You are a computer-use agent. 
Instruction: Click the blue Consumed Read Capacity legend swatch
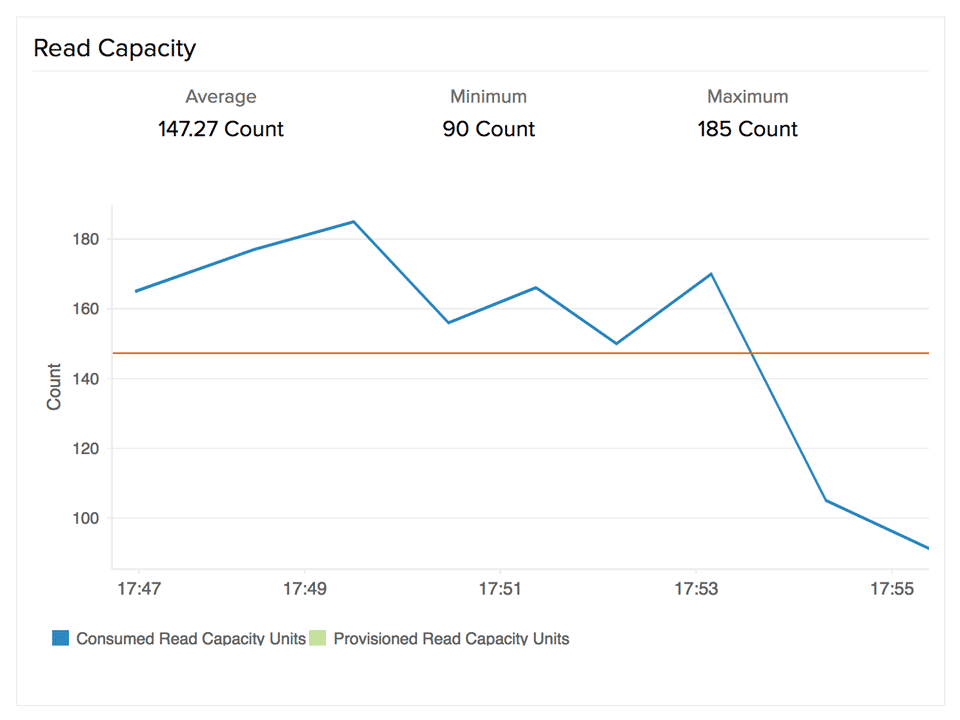61,638
